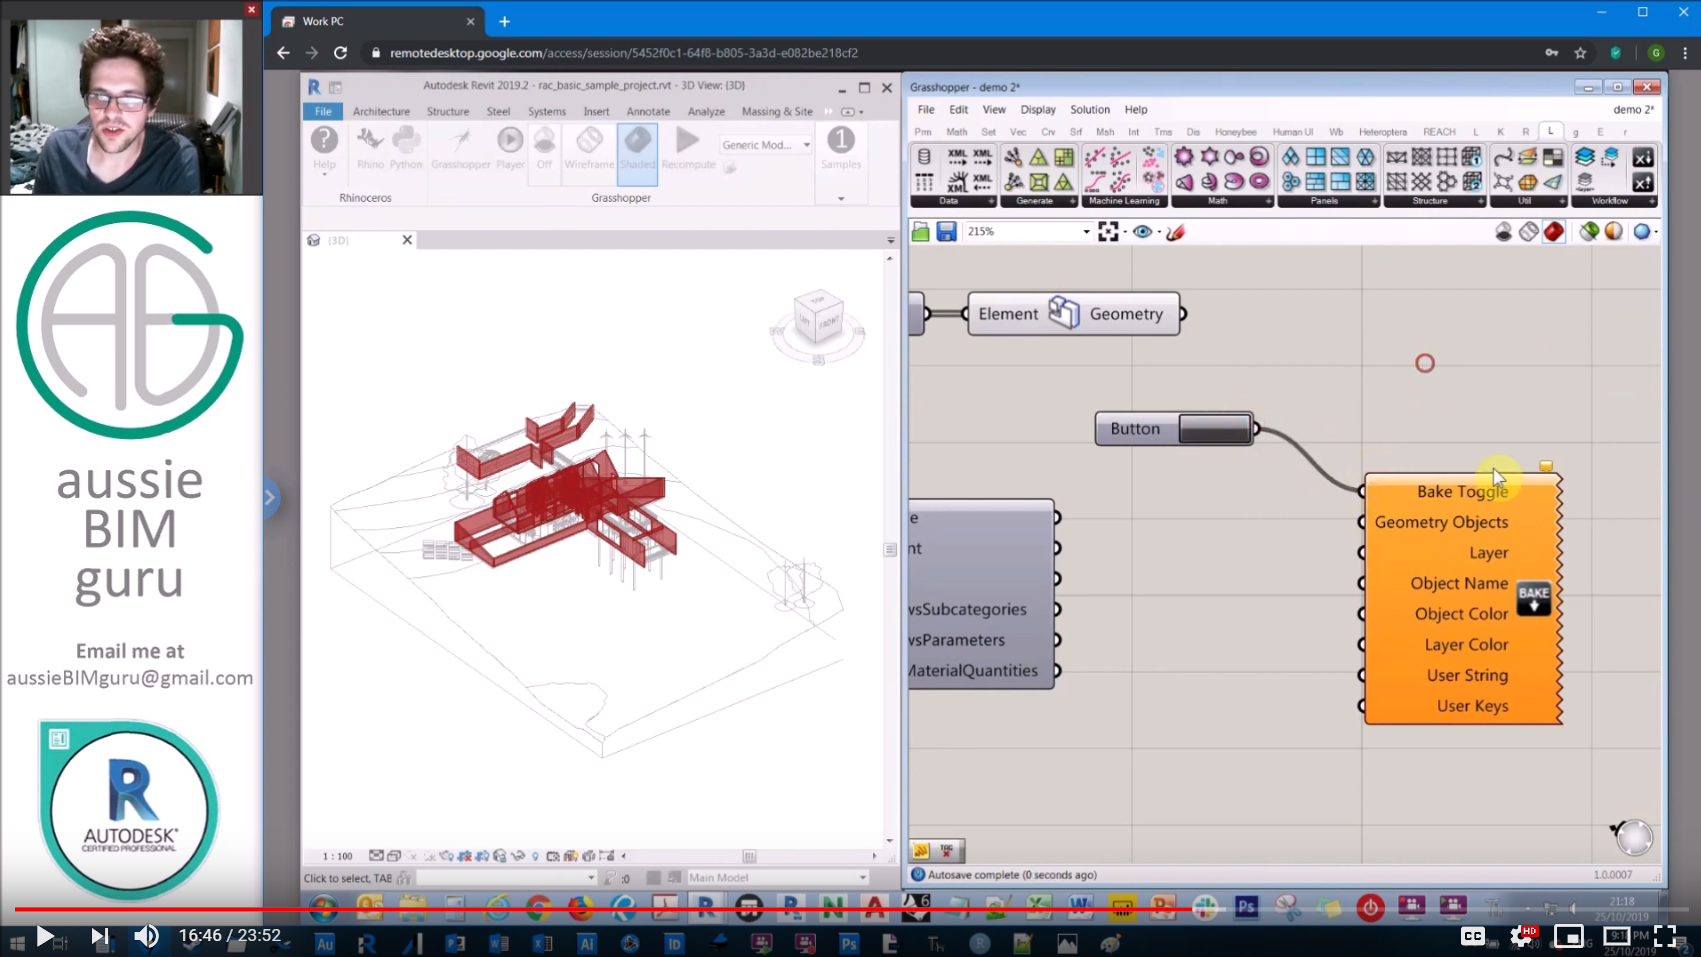Switch to the Honeybee component tab
This screenshot has height=957, width=1701.
point(1235,132)
